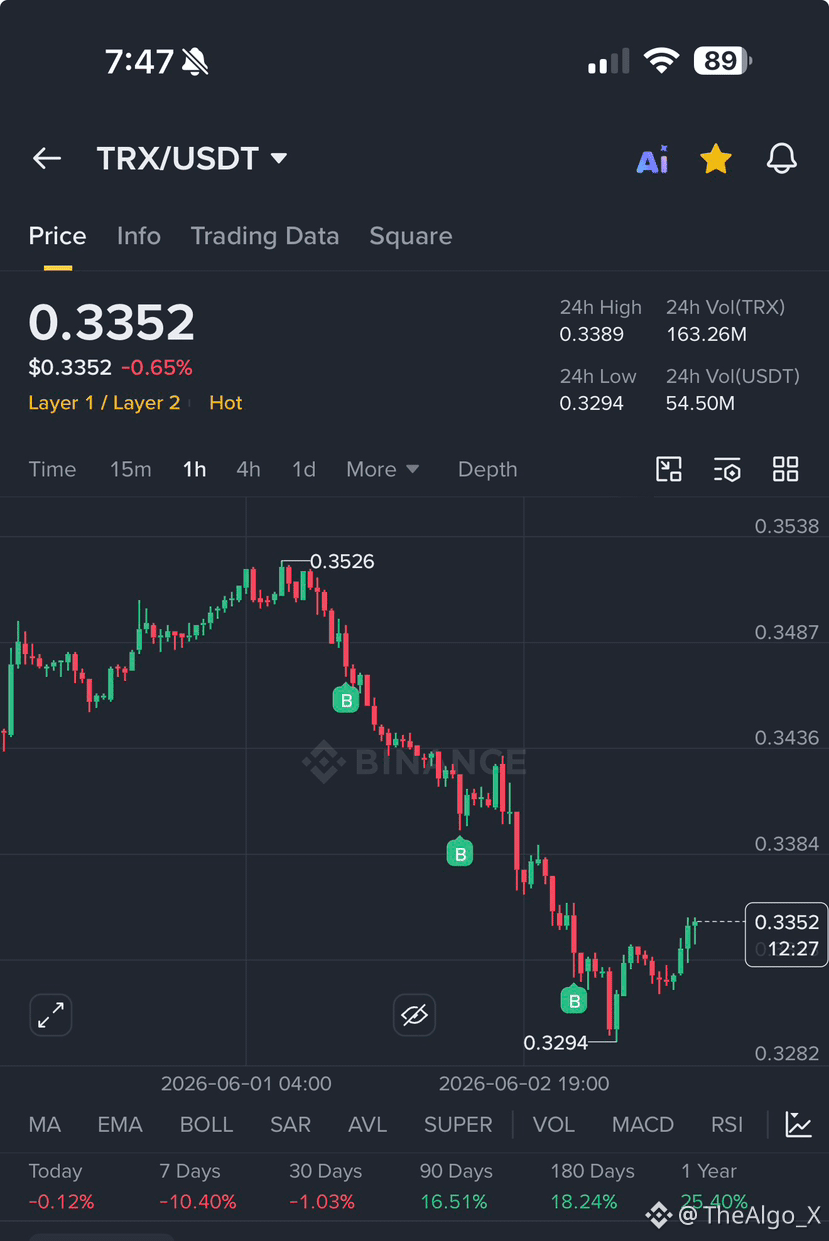Viewport: 829px width, 1241px height.
Task: Enable the AVL indicator
Action: pos(367,1125)
